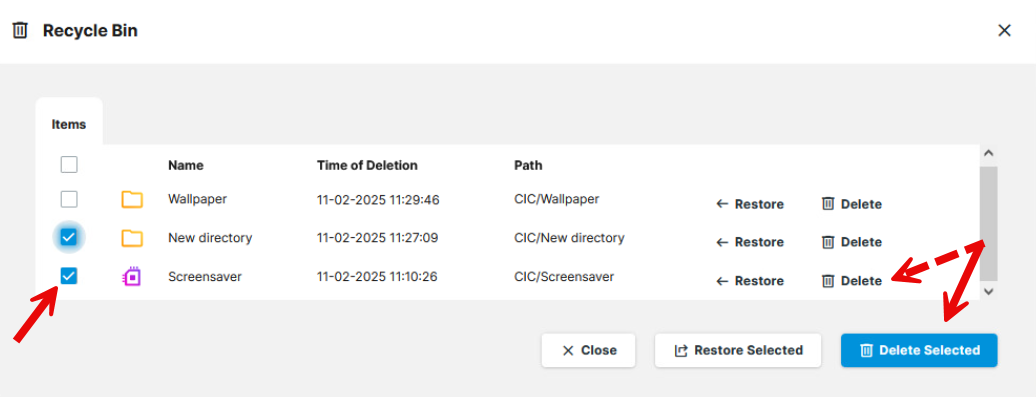The width and height of the screenshot is (1036, 397).
Task: Click trash icon in New directory Delete
Action: (x=828, y=242)
